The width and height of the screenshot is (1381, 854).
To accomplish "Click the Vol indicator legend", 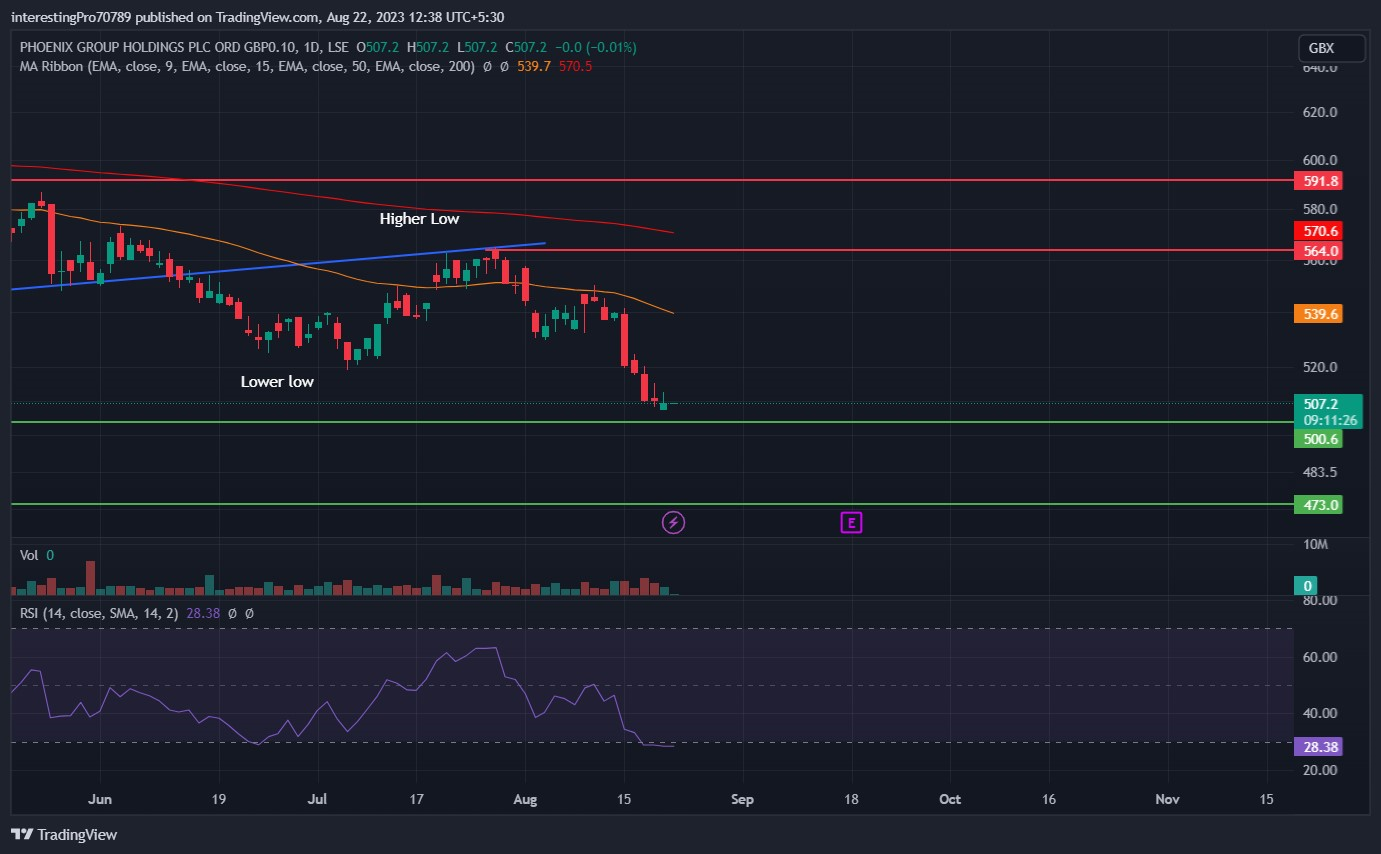I will (x=29, y=555).
